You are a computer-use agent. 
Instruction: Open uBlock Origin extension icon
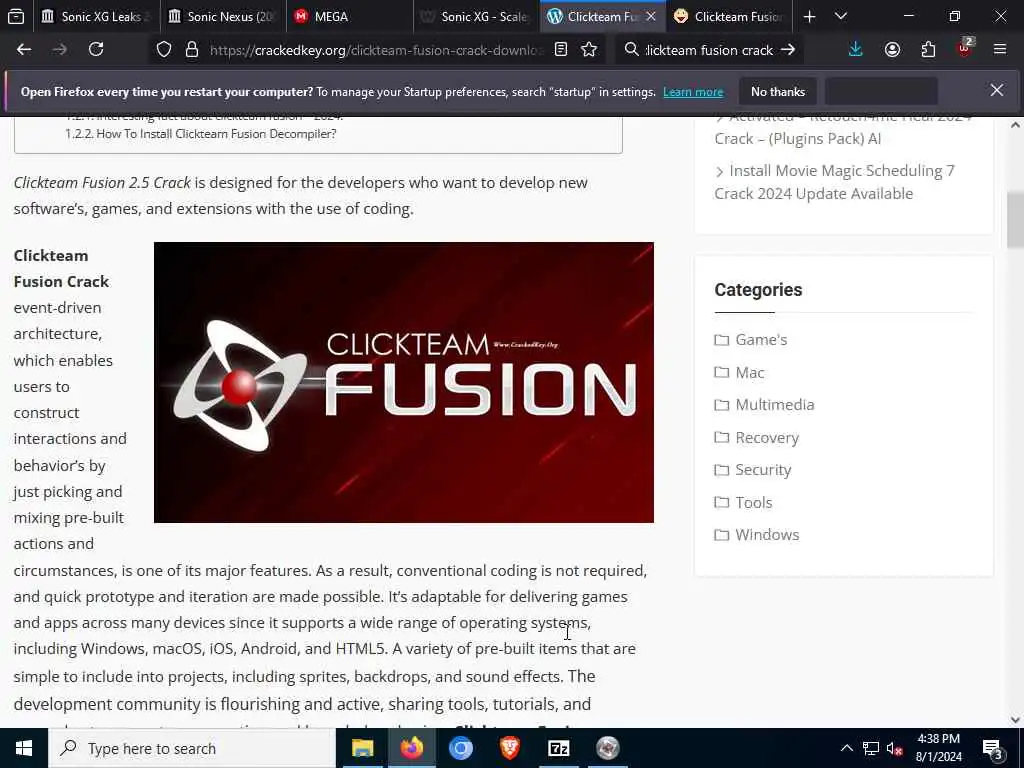[x=965, y=48]
